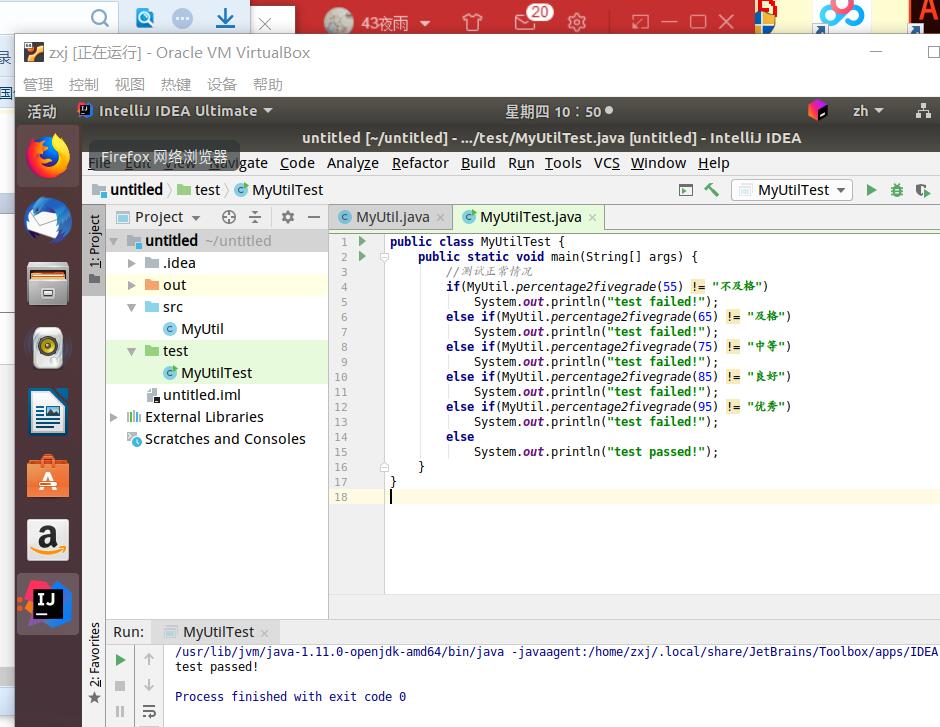Rerun MyUtilTest in the Run panel
This screenshot has width=940, height=727.
click(120, 660)
